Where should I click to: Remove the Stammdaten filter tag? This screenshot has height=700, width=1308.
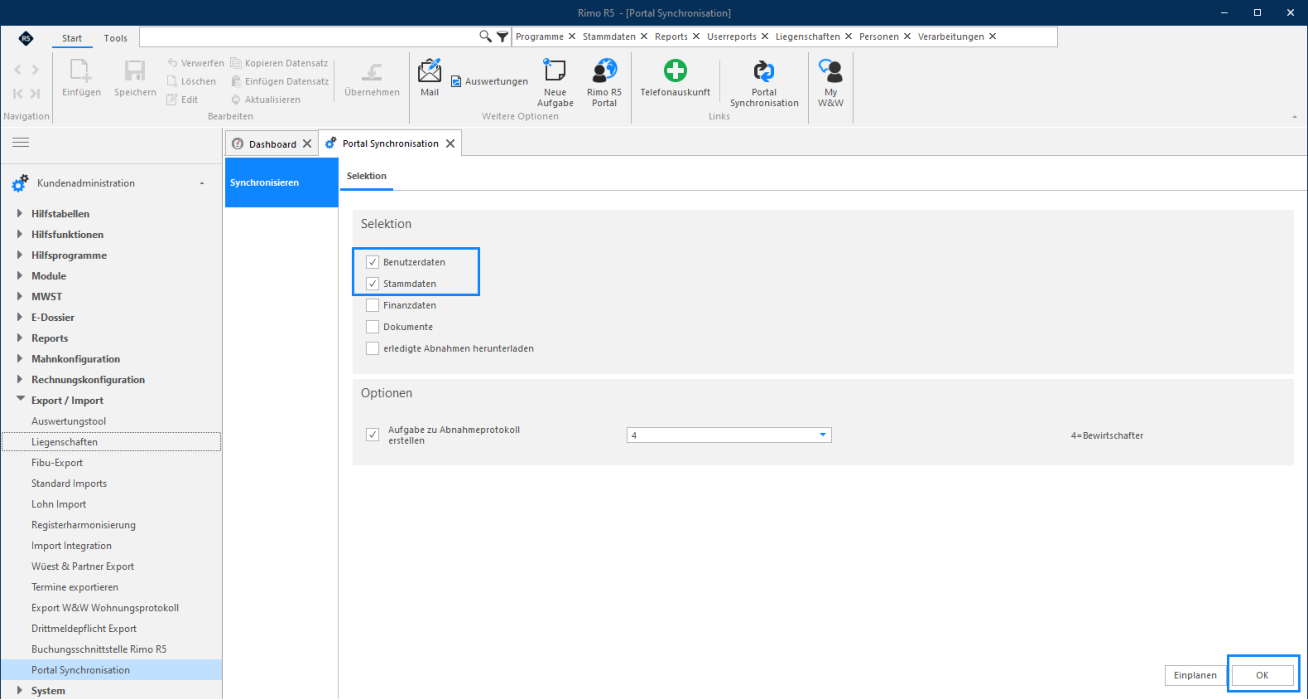tap(643, 37)
